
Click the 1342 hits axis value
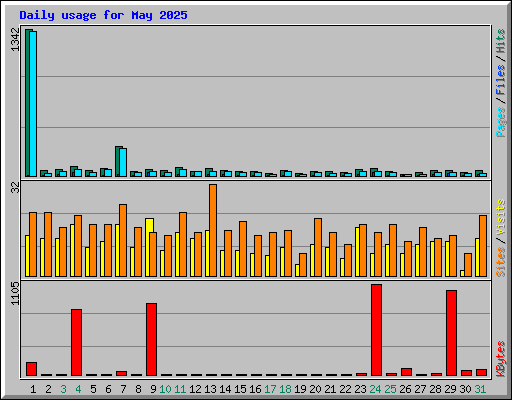click(15, 39)
